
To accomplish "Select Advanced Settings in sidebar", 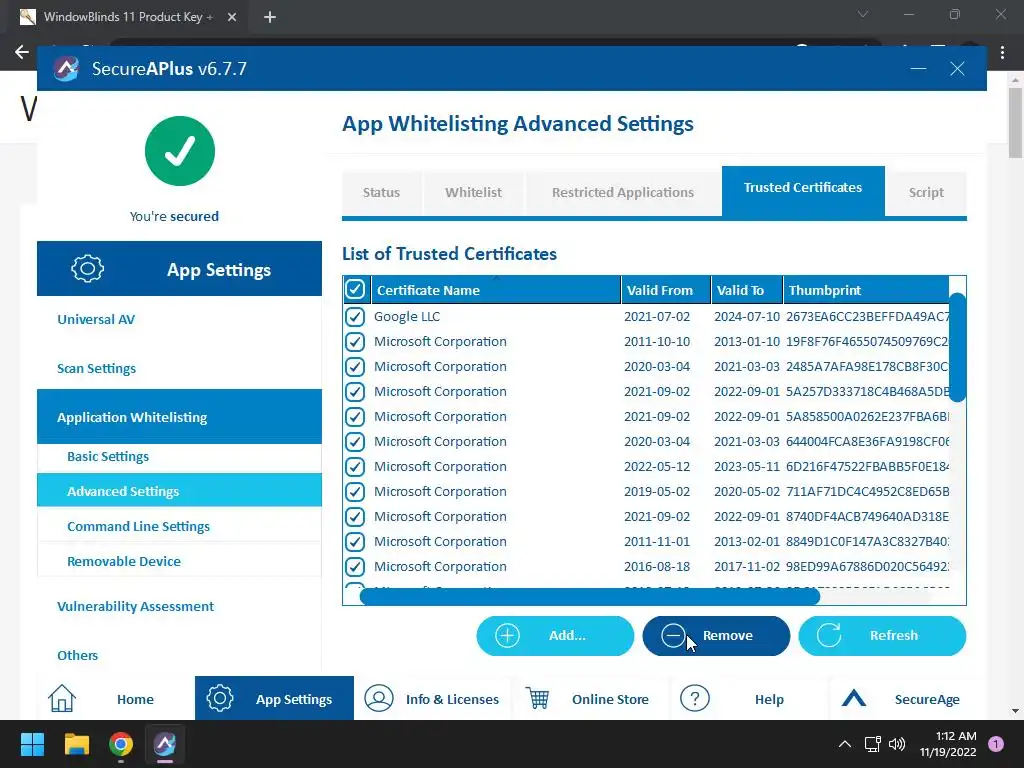I will (180, 490).
